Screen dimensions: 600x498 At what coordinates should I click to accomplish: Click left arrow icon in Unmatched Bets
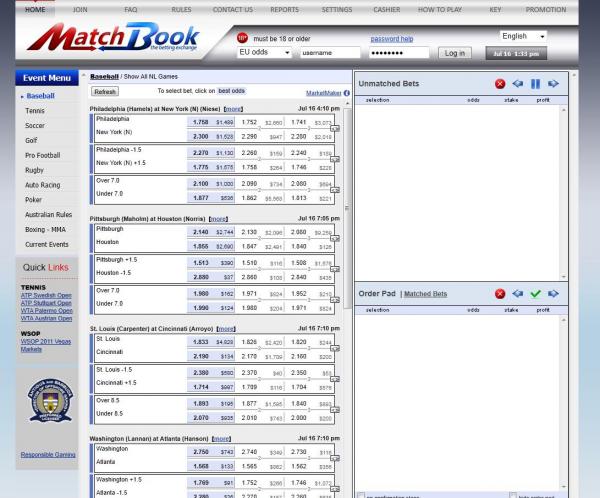pyautogui.click(x=518, y=83)
